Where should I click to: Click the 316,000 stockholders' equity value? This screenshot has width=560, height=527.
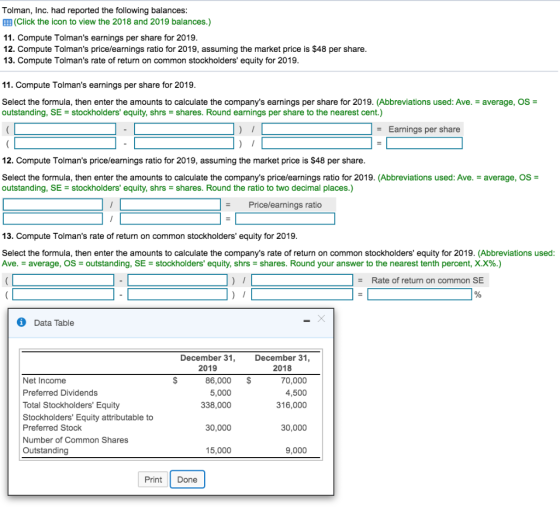click(x=291, y=405)
